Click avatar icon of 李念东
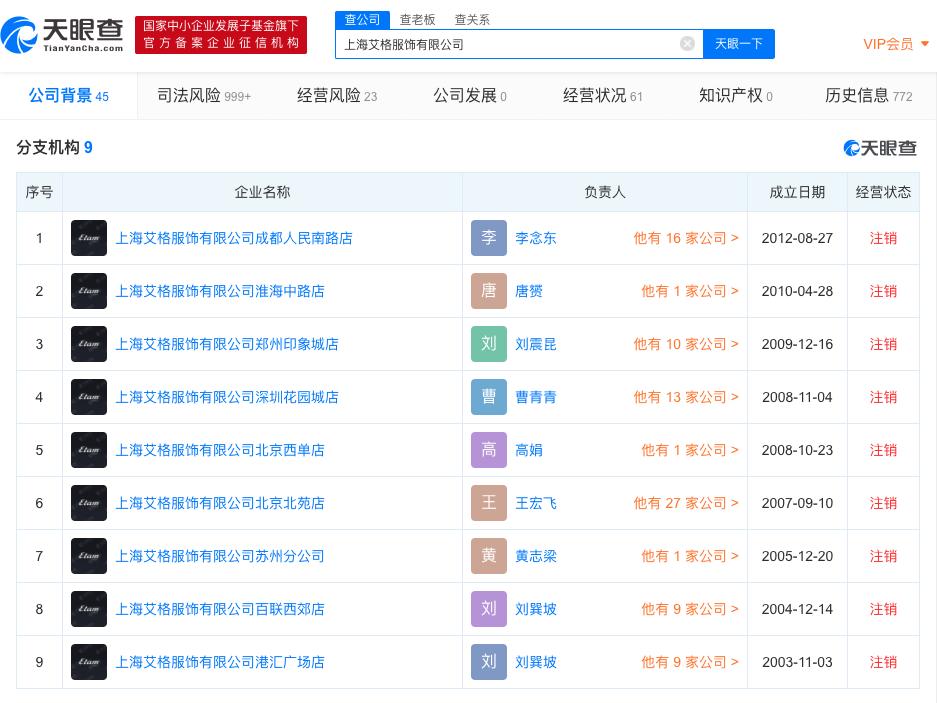Screen dimensions: 937x703 (x=489, y=238)
